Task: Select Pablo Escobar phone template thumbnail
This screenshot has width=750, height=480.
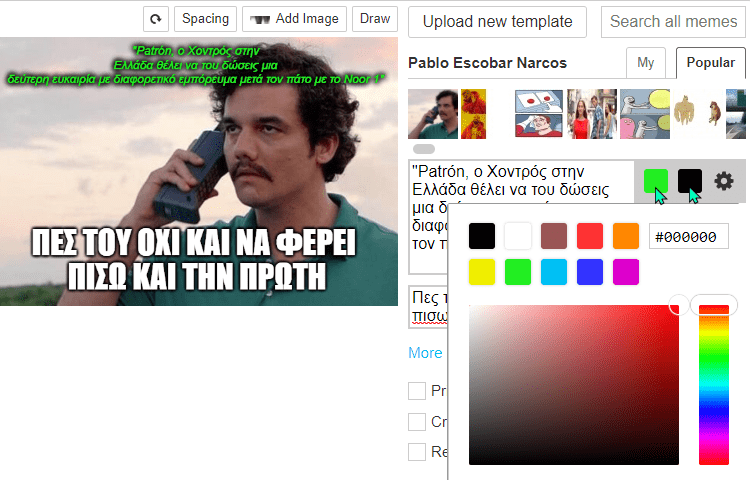Action: click(433, 114)
